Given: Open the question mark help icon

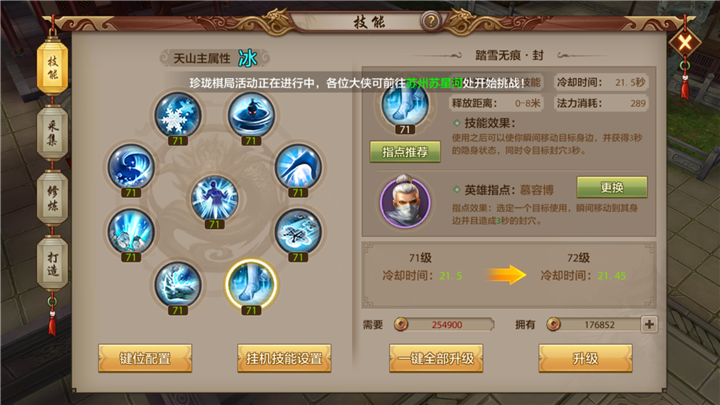Looking at the screenshot, I should [431, 21].
